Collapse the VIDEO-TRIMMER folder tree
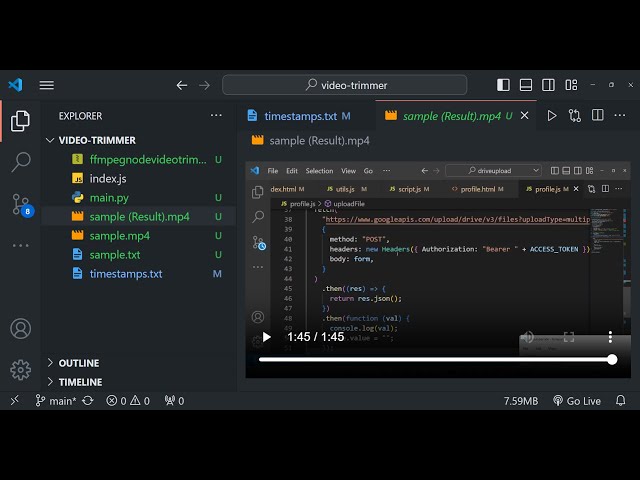 click(x=97, y=140)
